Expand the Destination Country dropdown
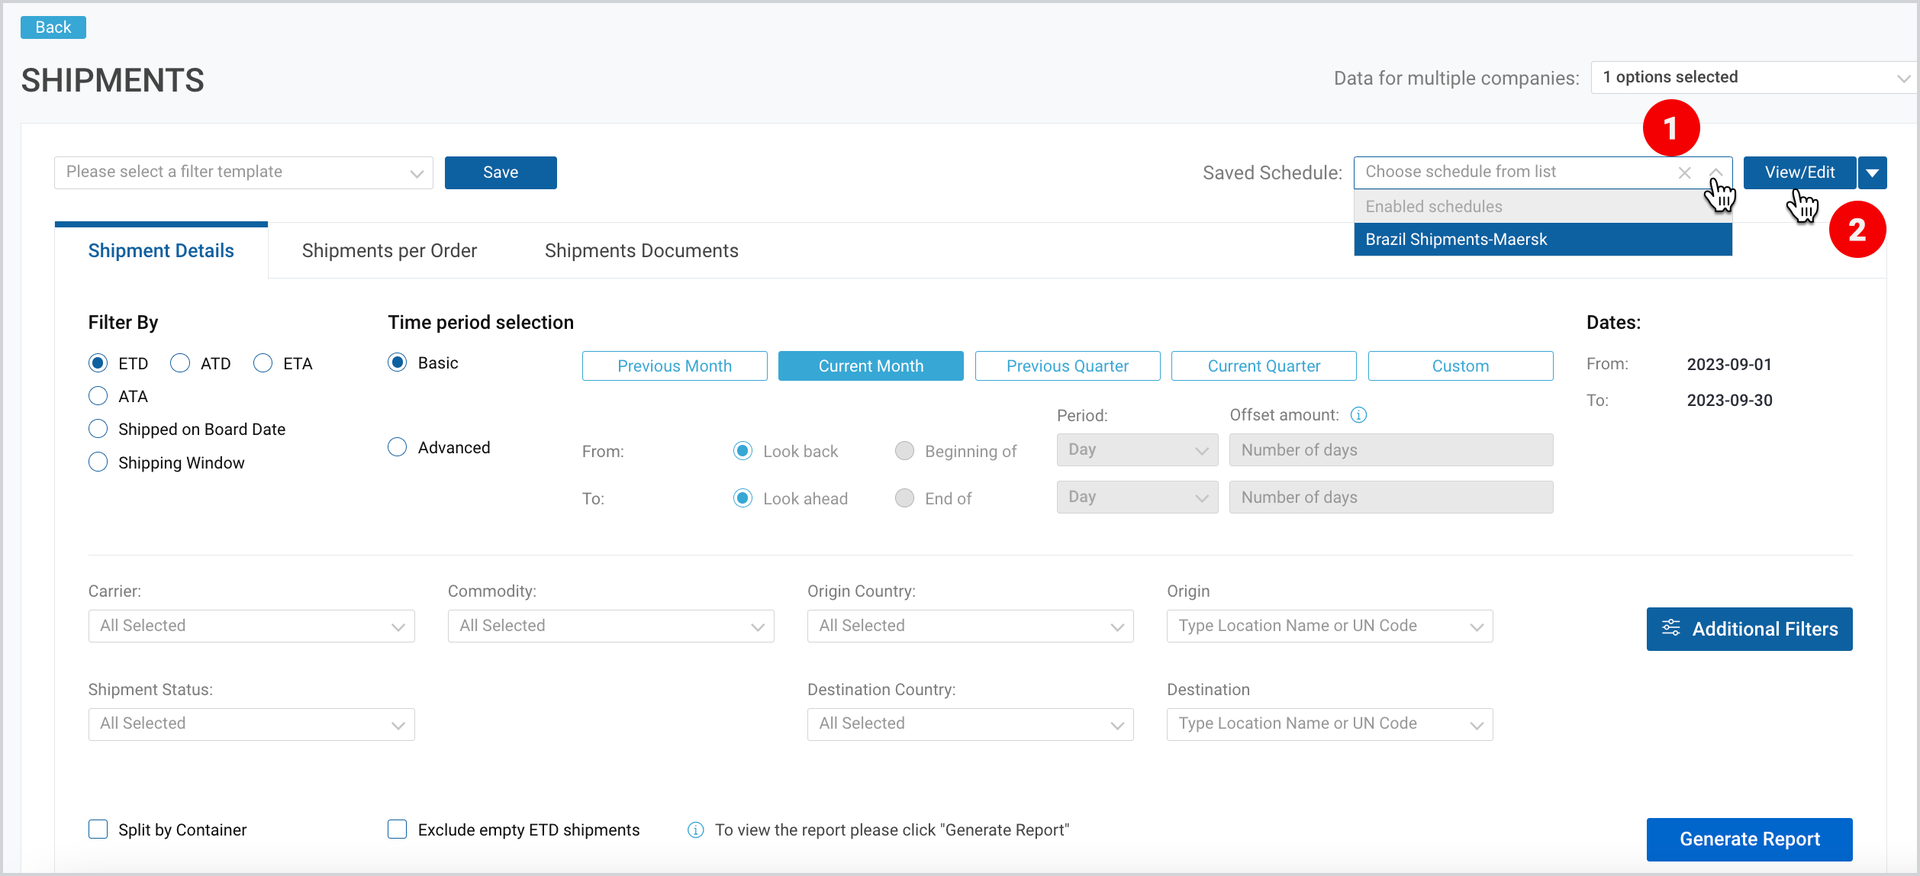 [970, 724]
